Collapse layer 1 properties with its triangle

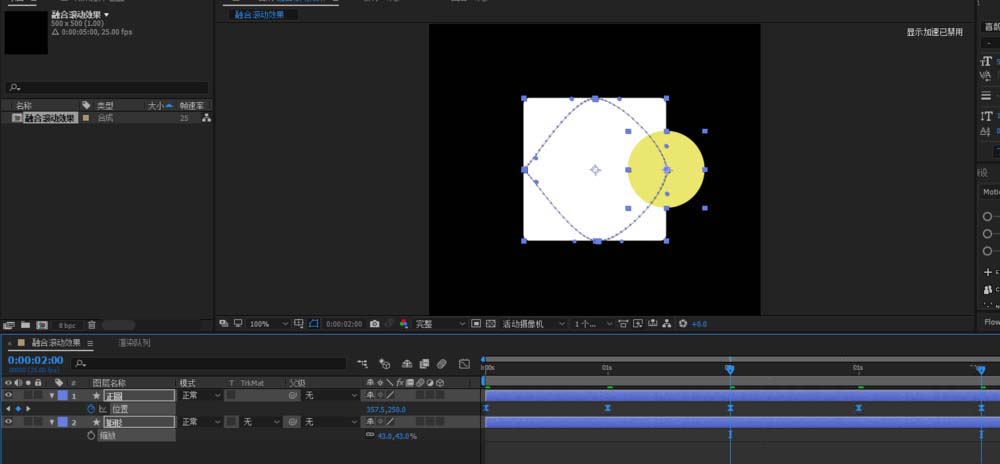click(52, 395)
